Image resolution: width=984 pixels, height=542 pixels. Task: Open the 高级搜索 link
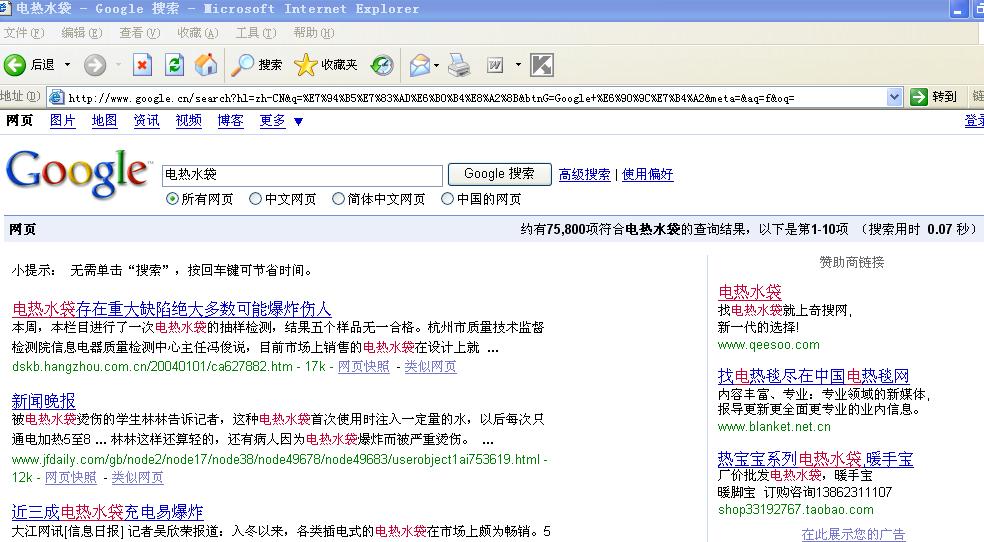[x=584, y=174]
